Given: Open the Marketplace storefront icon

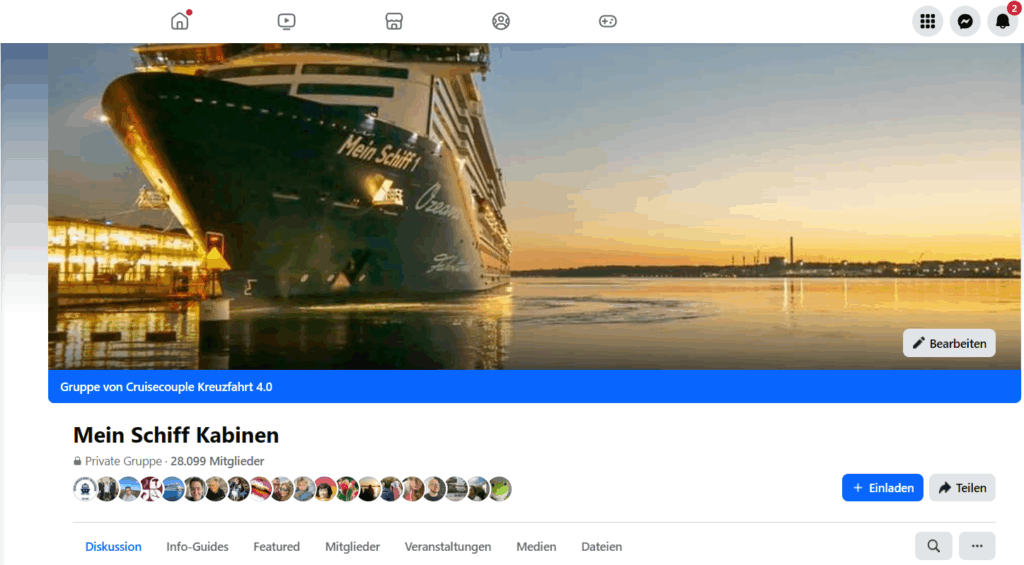Looking at the screenshot, I should coord(394,21).
